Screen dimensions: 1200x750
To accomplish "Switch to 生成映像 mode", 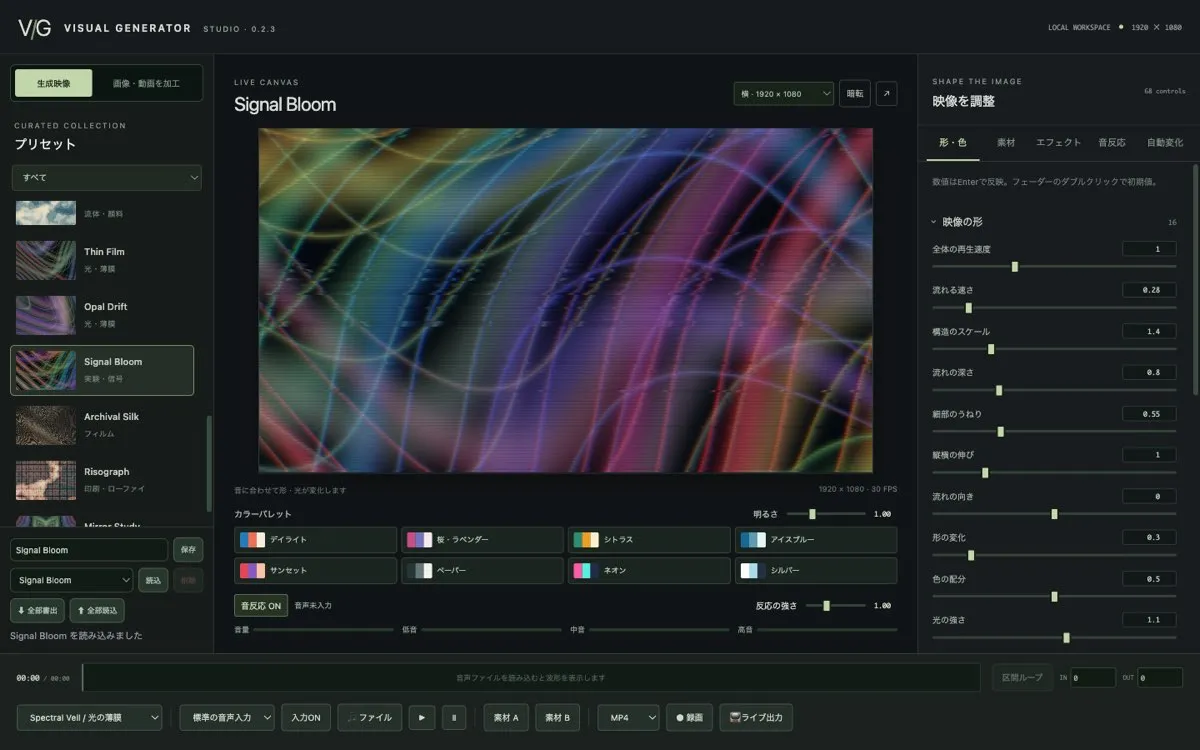I will tap(54, 83).
